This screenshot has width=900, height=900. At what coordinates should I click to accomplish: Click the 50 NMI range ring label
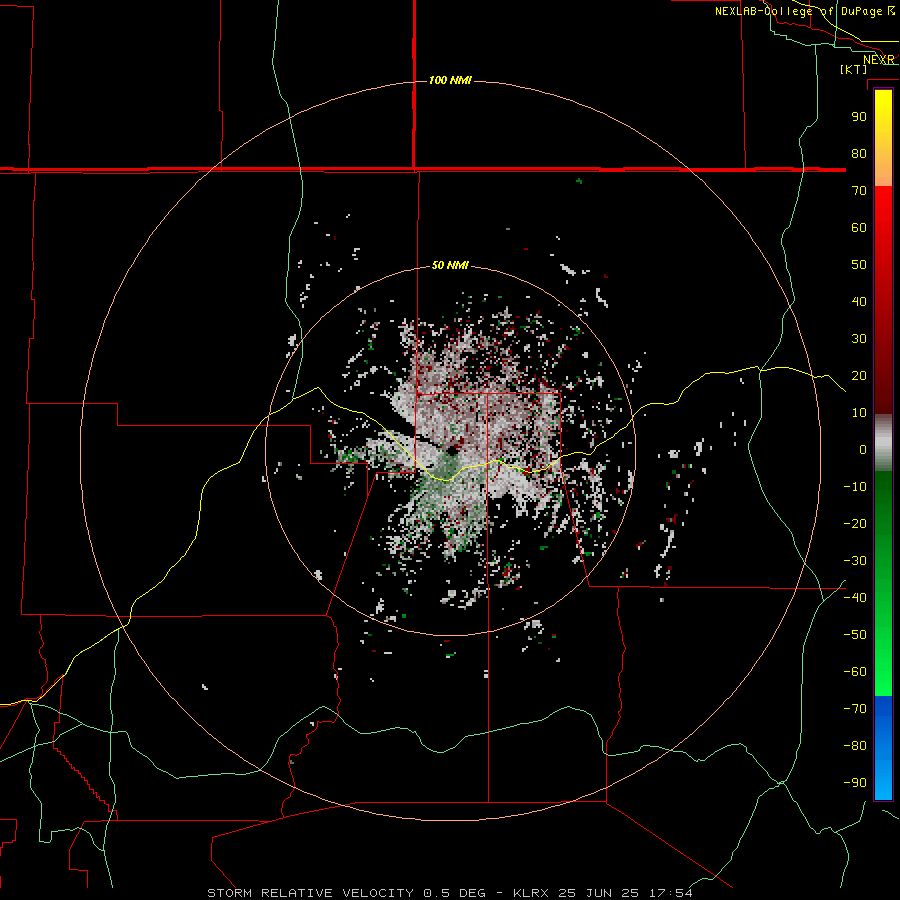pos(450,265)
